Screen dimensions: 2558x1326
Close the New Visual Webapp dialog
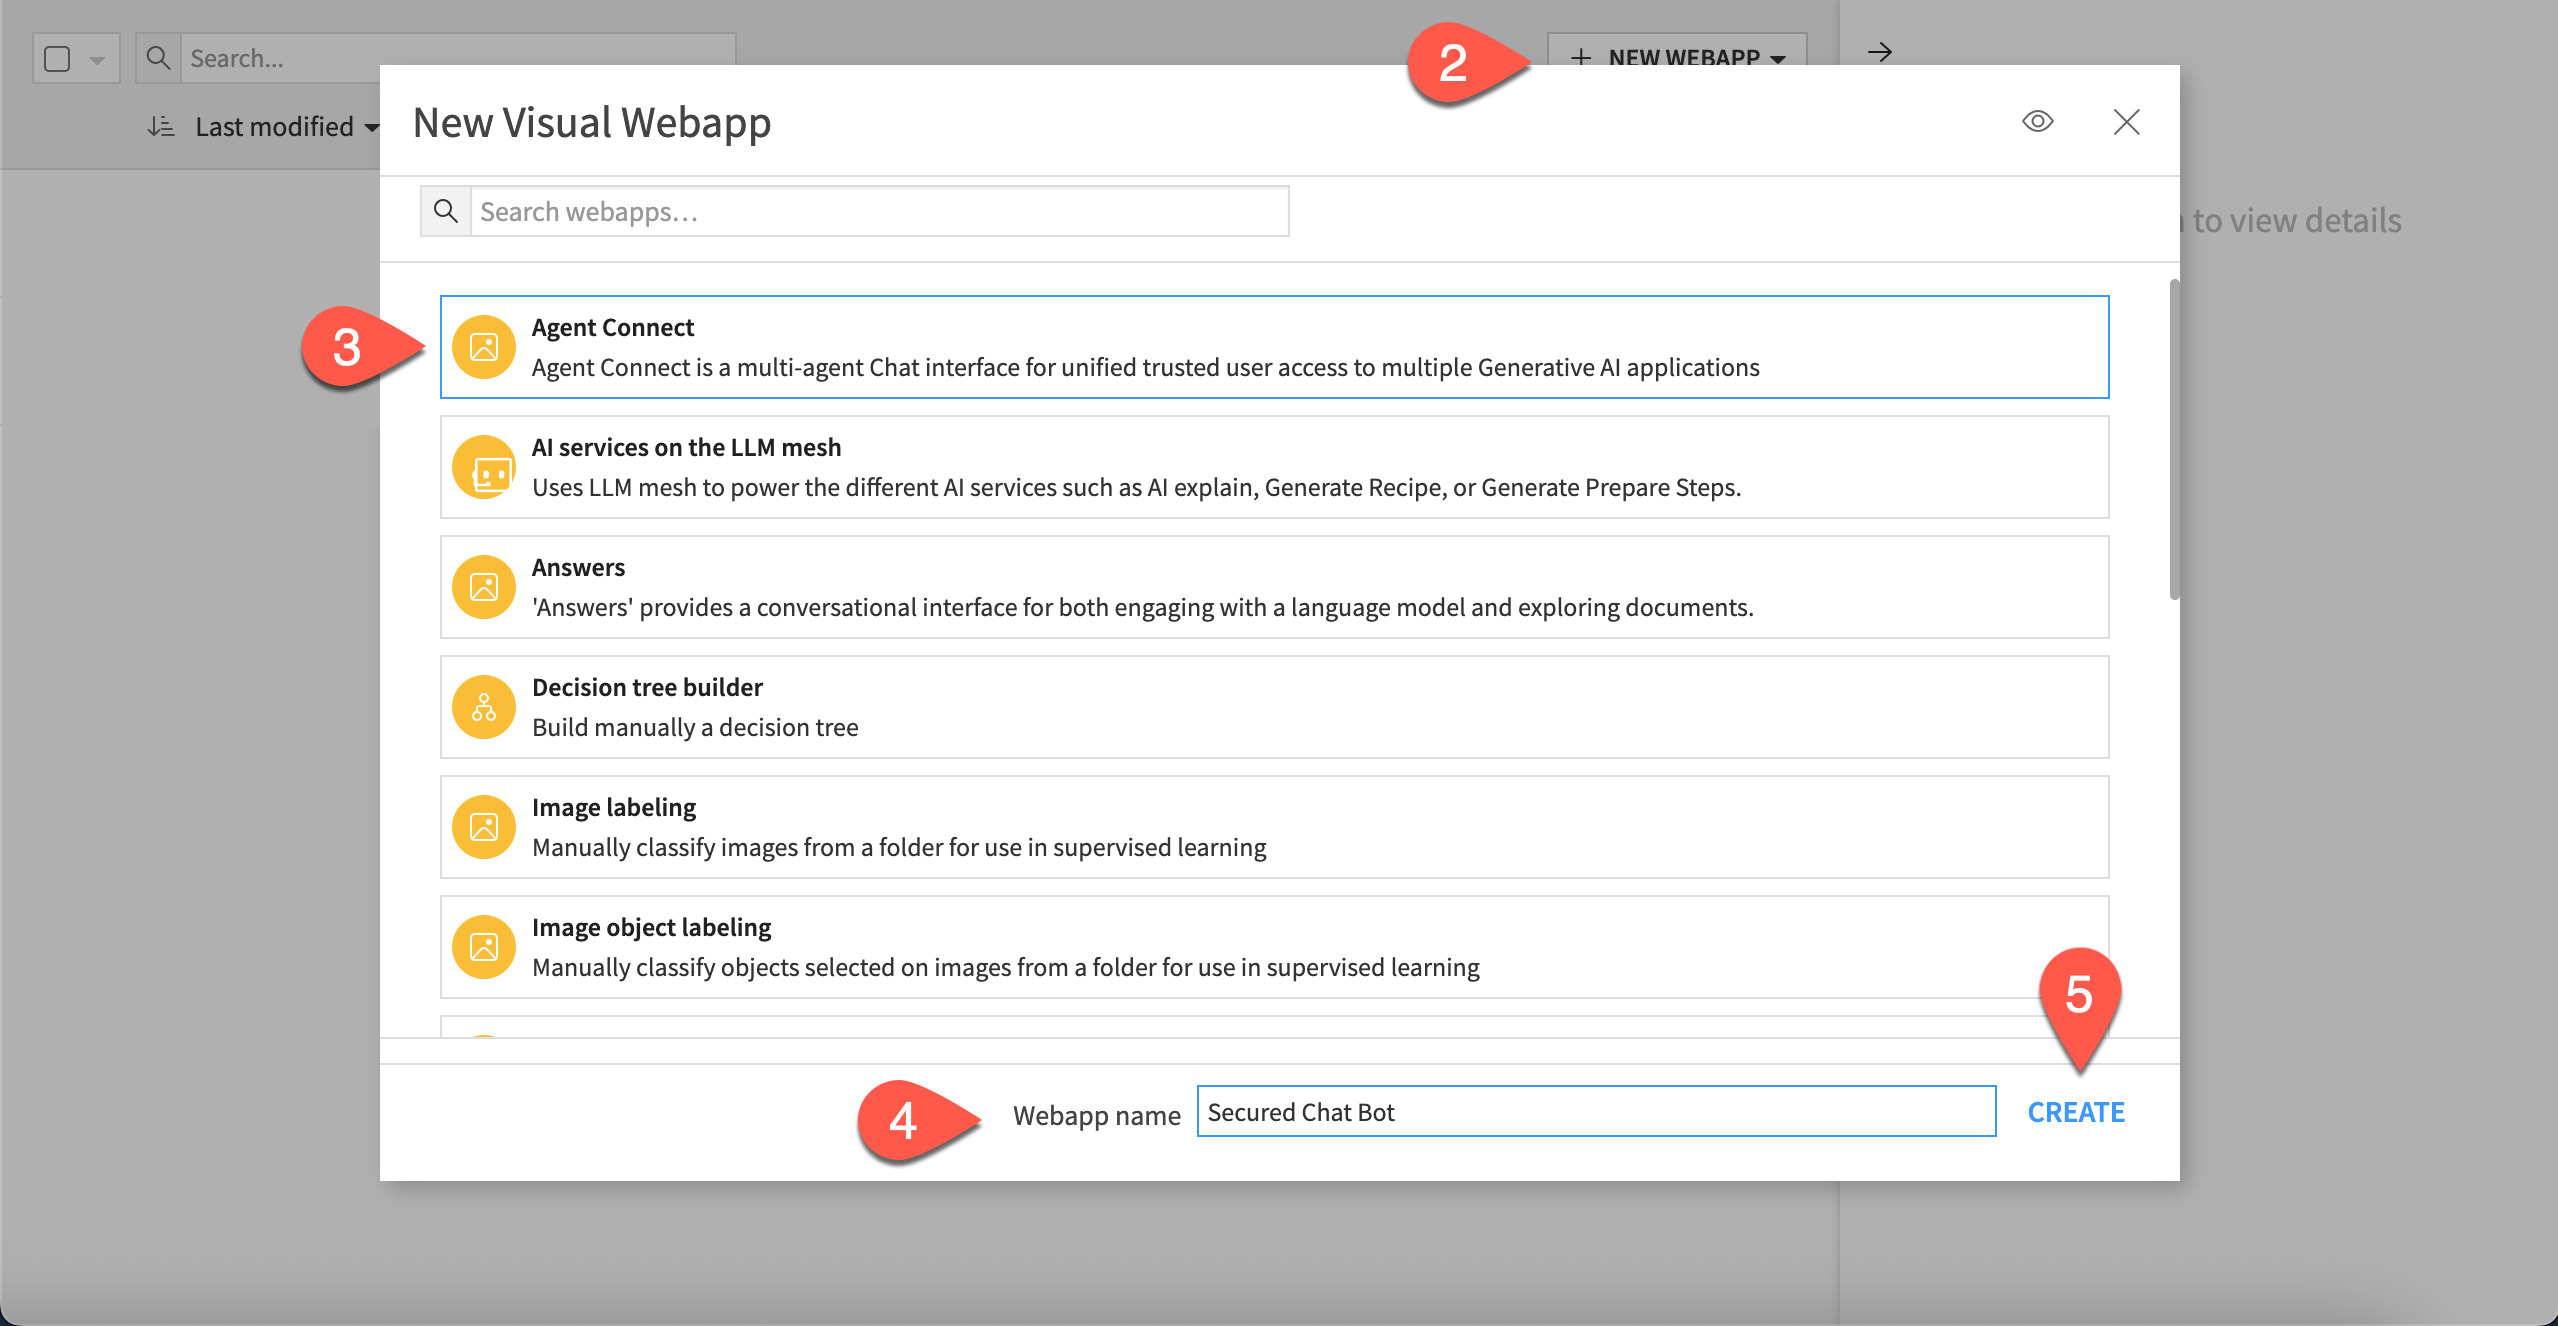pyautogui.click(x=2126, y=122)
